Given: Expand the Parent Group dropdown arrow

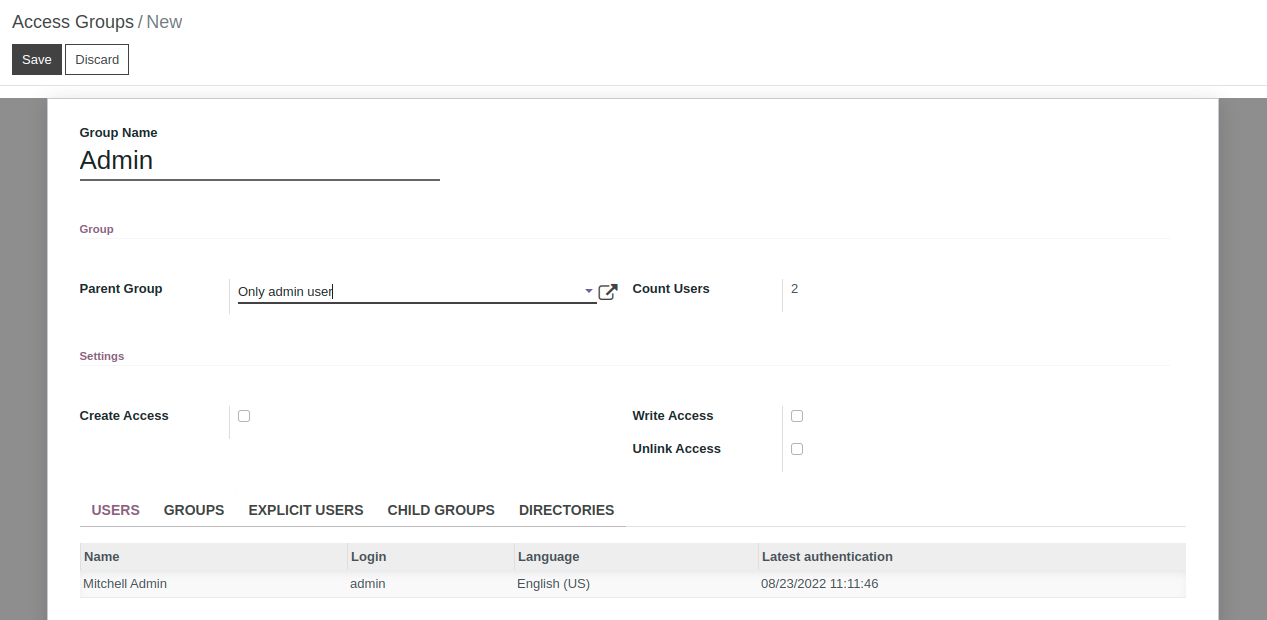Looking at the screenshot, I should point(589,292).
